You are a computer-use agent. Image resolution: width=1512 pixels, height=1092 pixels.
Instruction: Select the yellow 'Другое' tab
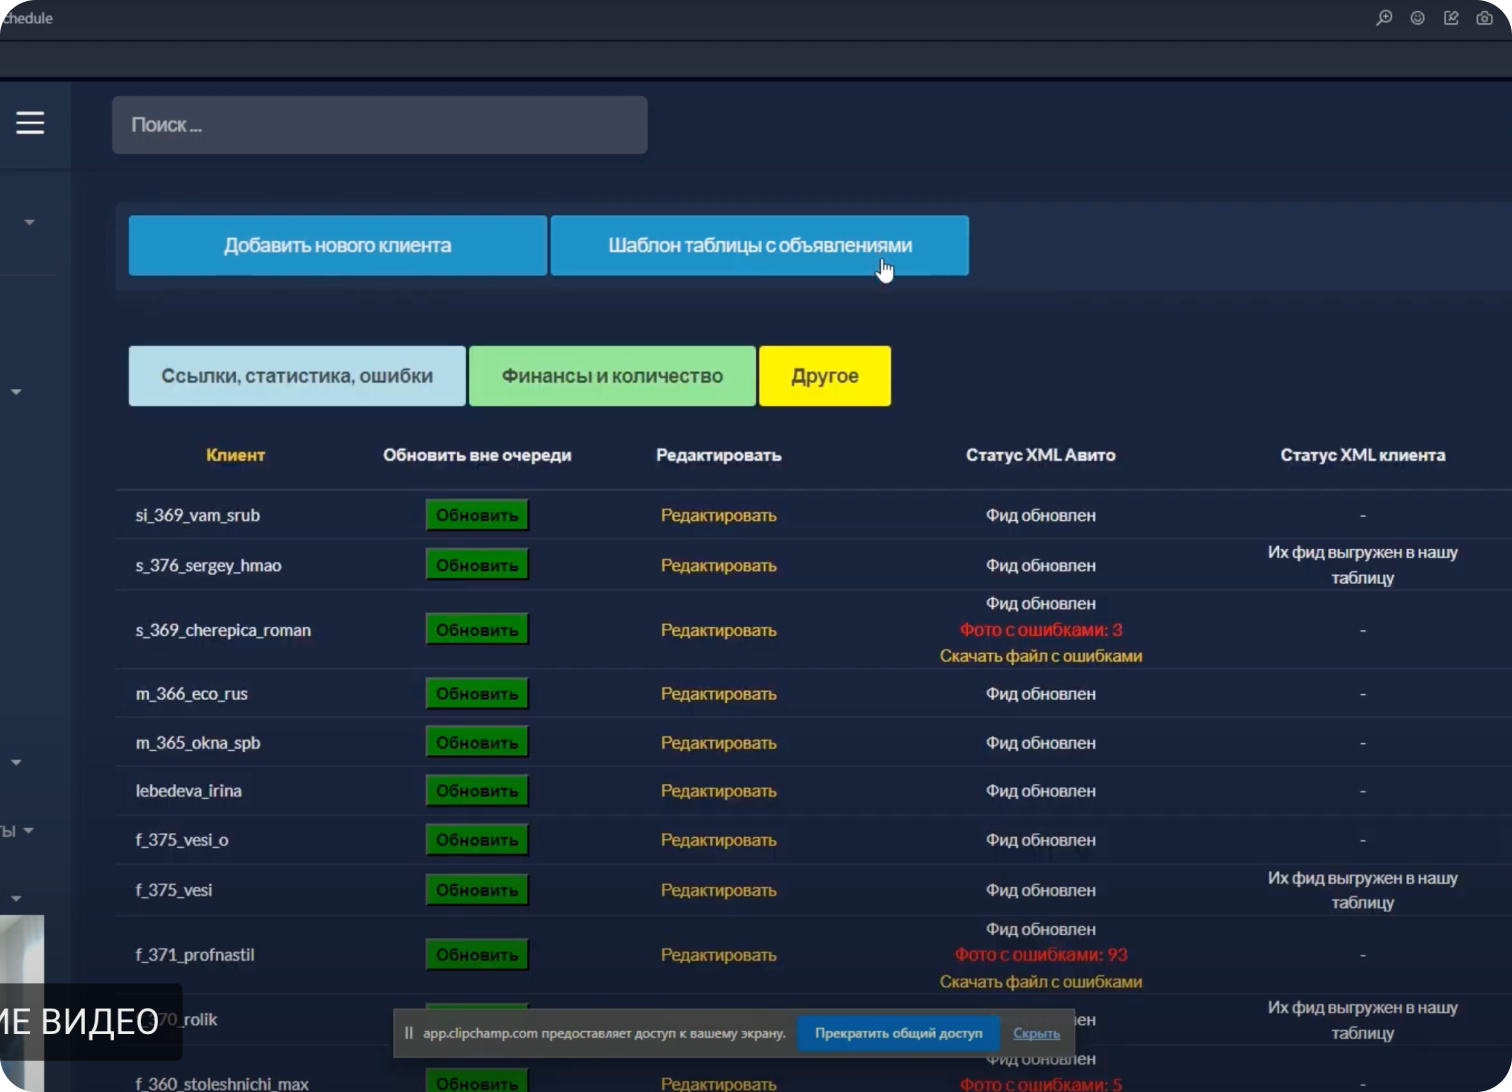825,376
